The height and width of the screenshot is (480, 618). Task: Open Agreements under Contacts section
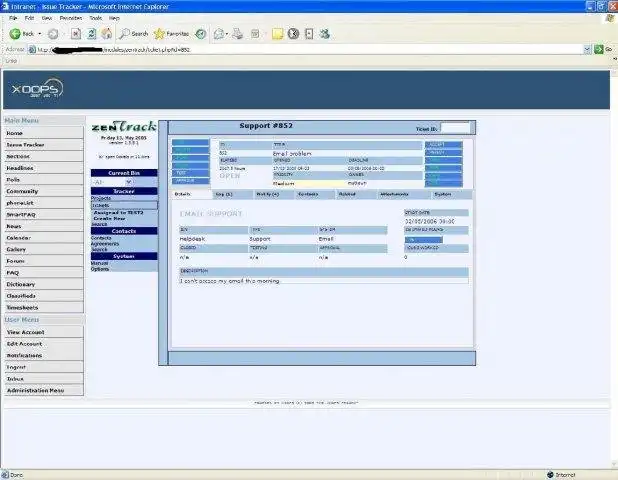tap(105, 244)
